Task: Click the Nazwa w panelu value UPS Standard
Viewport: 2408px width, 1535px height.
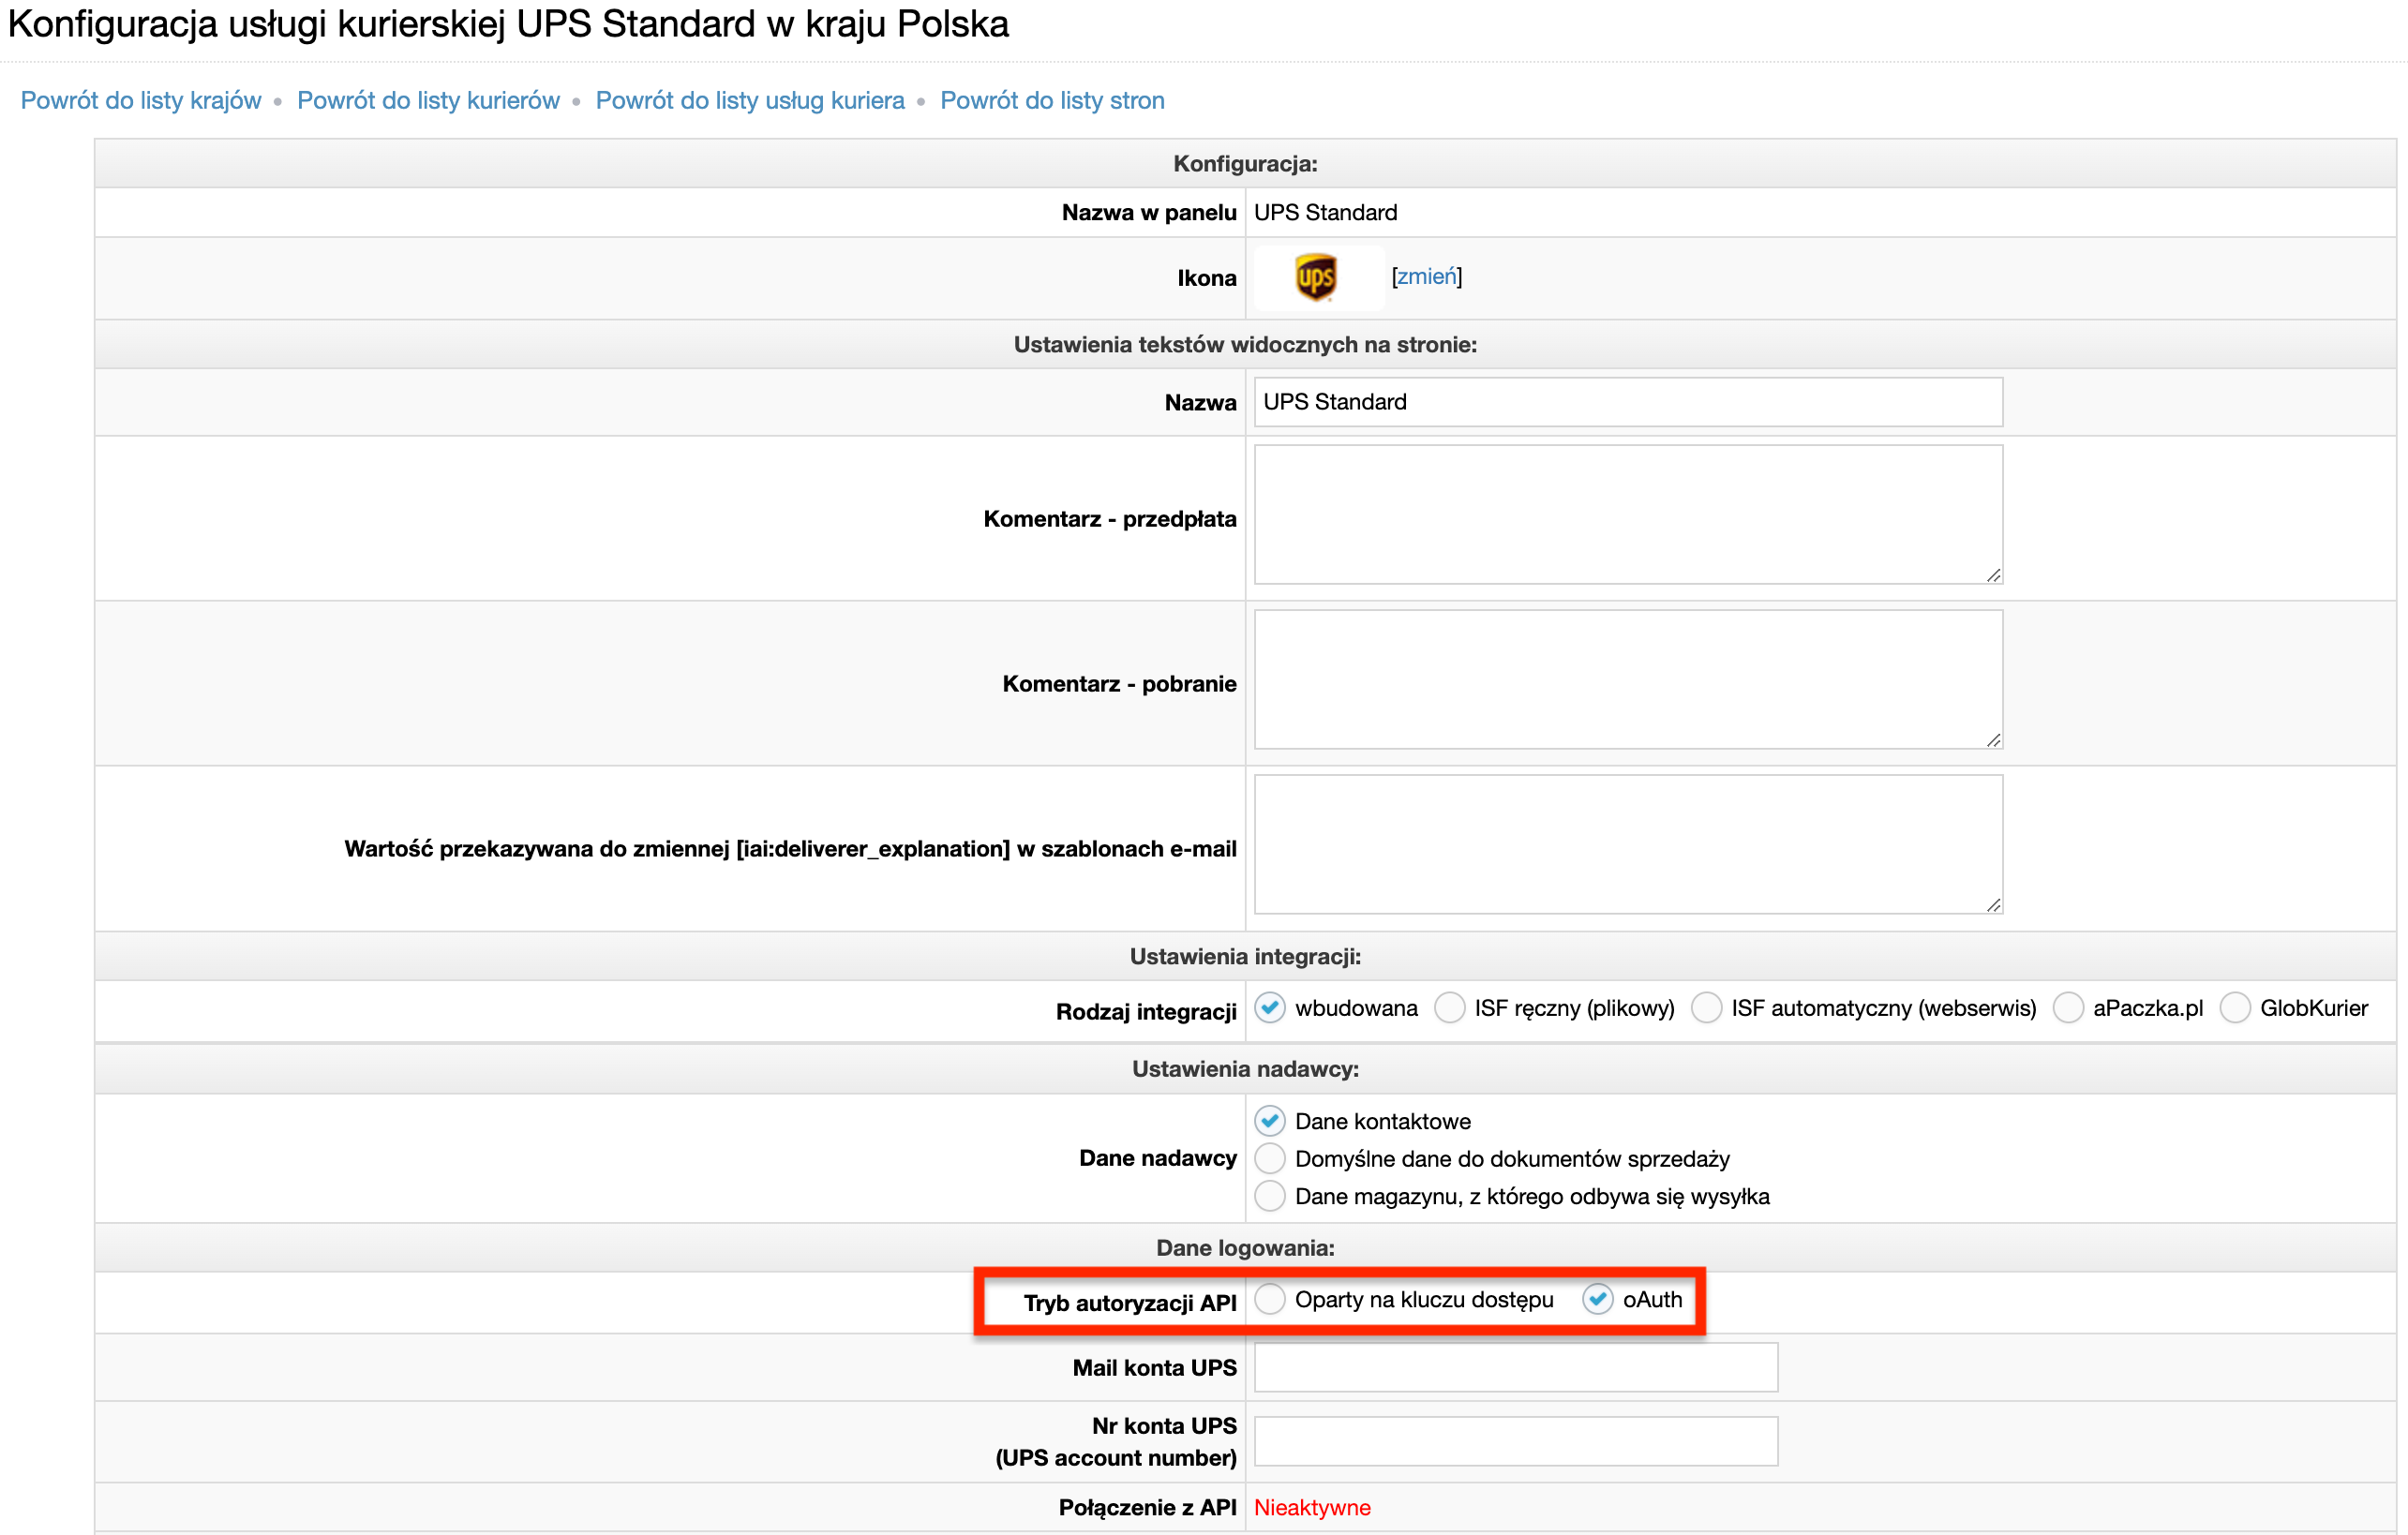Action: click(1325, 212)
